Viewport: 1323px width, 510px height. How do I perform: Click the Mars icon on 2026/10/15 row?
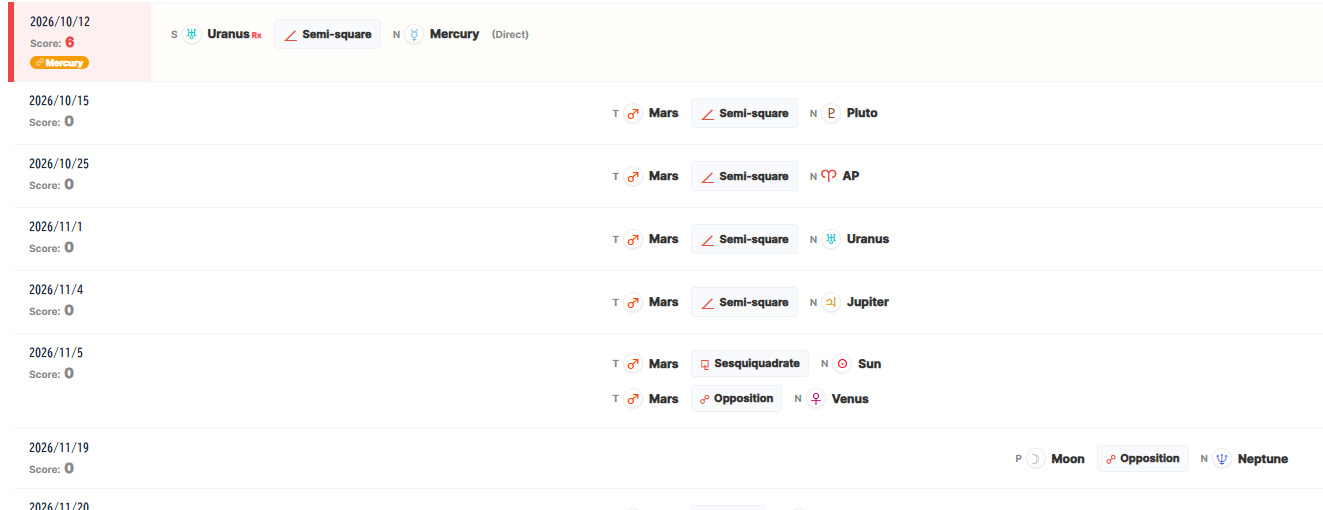click(x=633, y=113)
